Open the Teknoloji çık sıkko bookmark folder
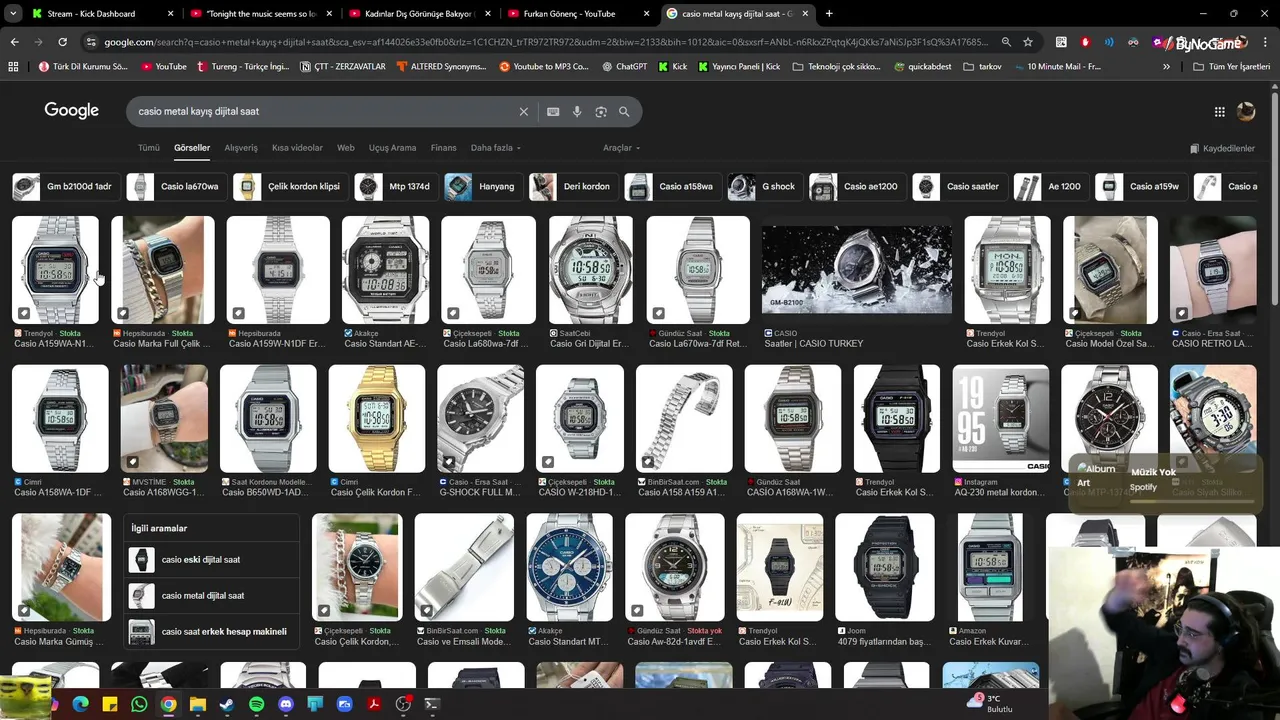This screenshot has width=1280, height=720. (x=837, y=66)
